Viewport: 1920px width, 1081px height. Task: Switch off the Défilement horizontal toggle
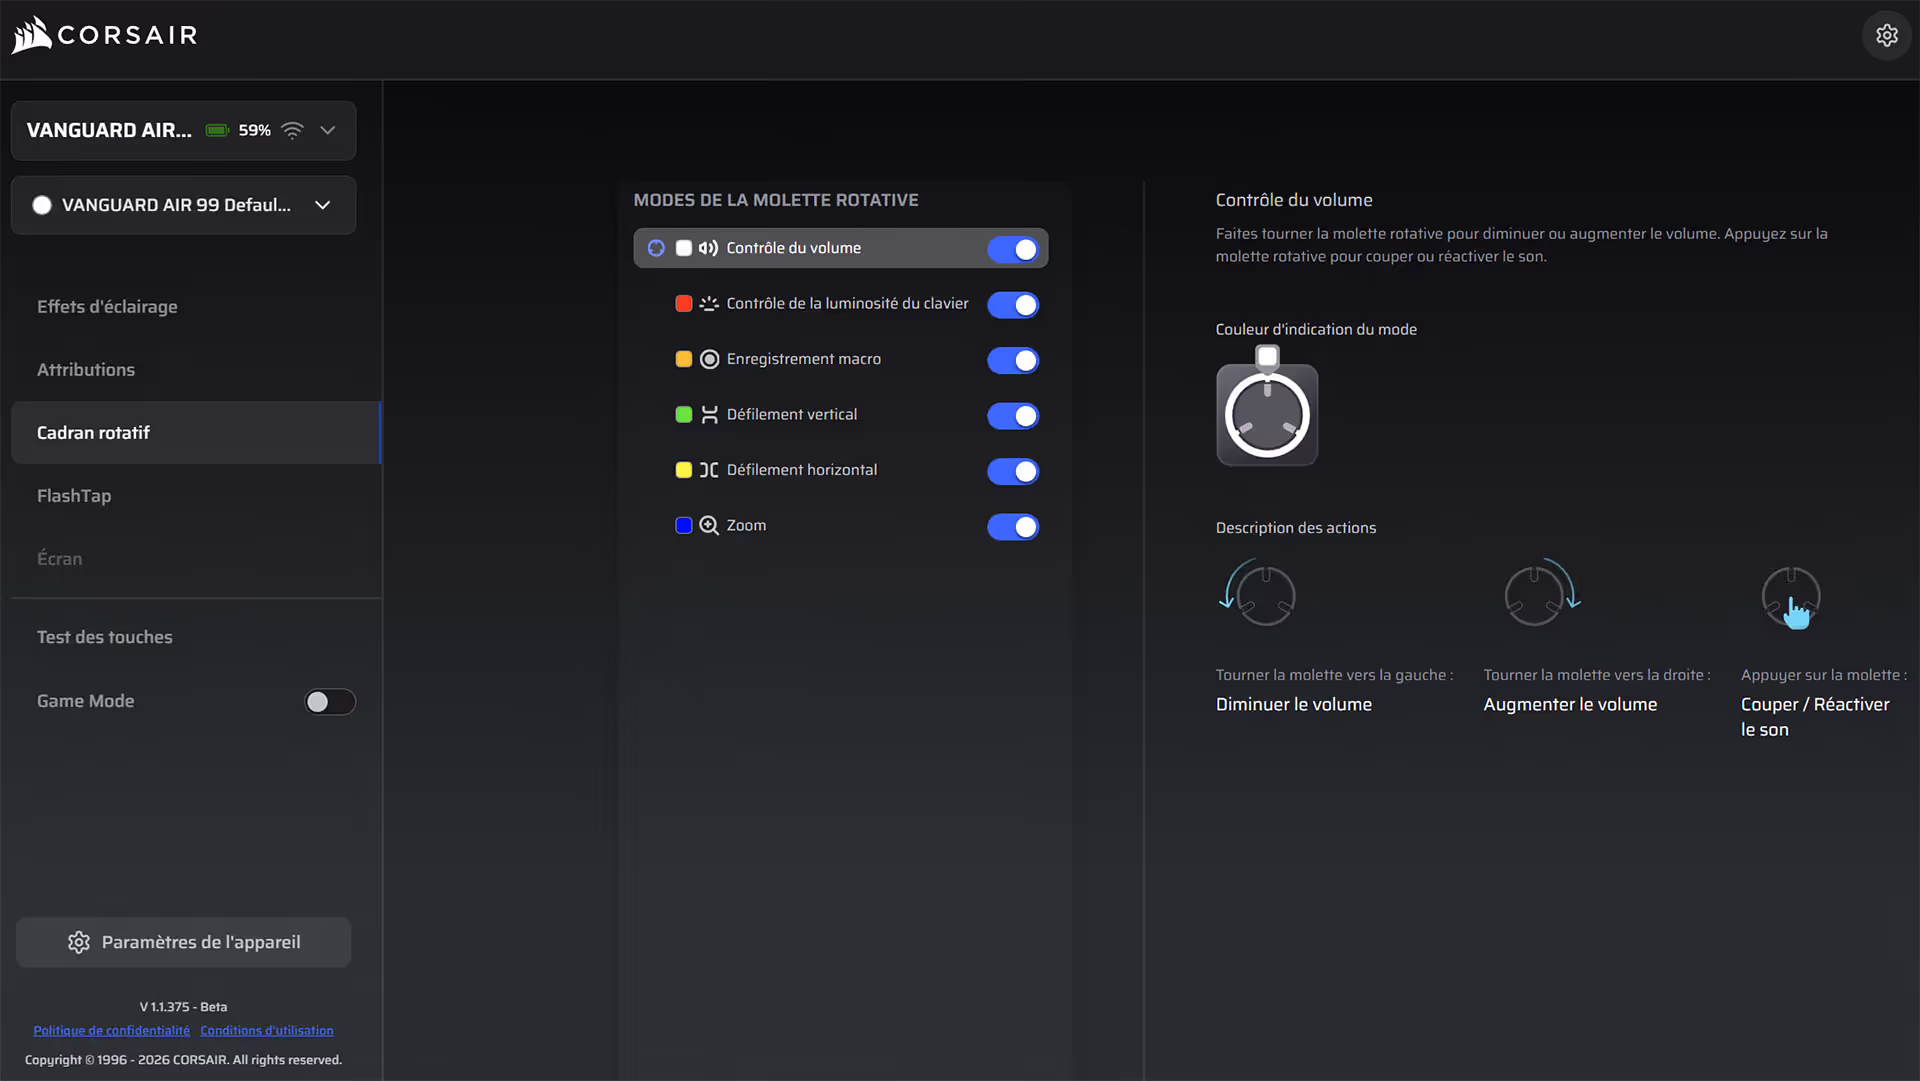(x=1013, y=471)
